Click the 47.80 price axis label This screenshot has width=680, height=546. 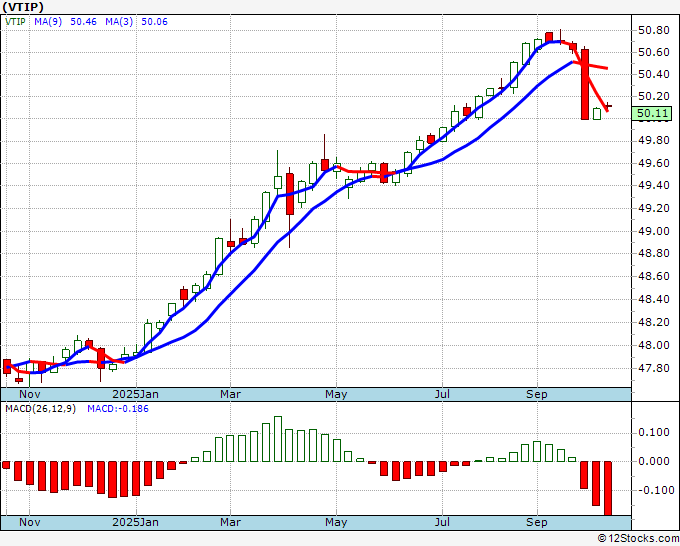pos(654,368)
